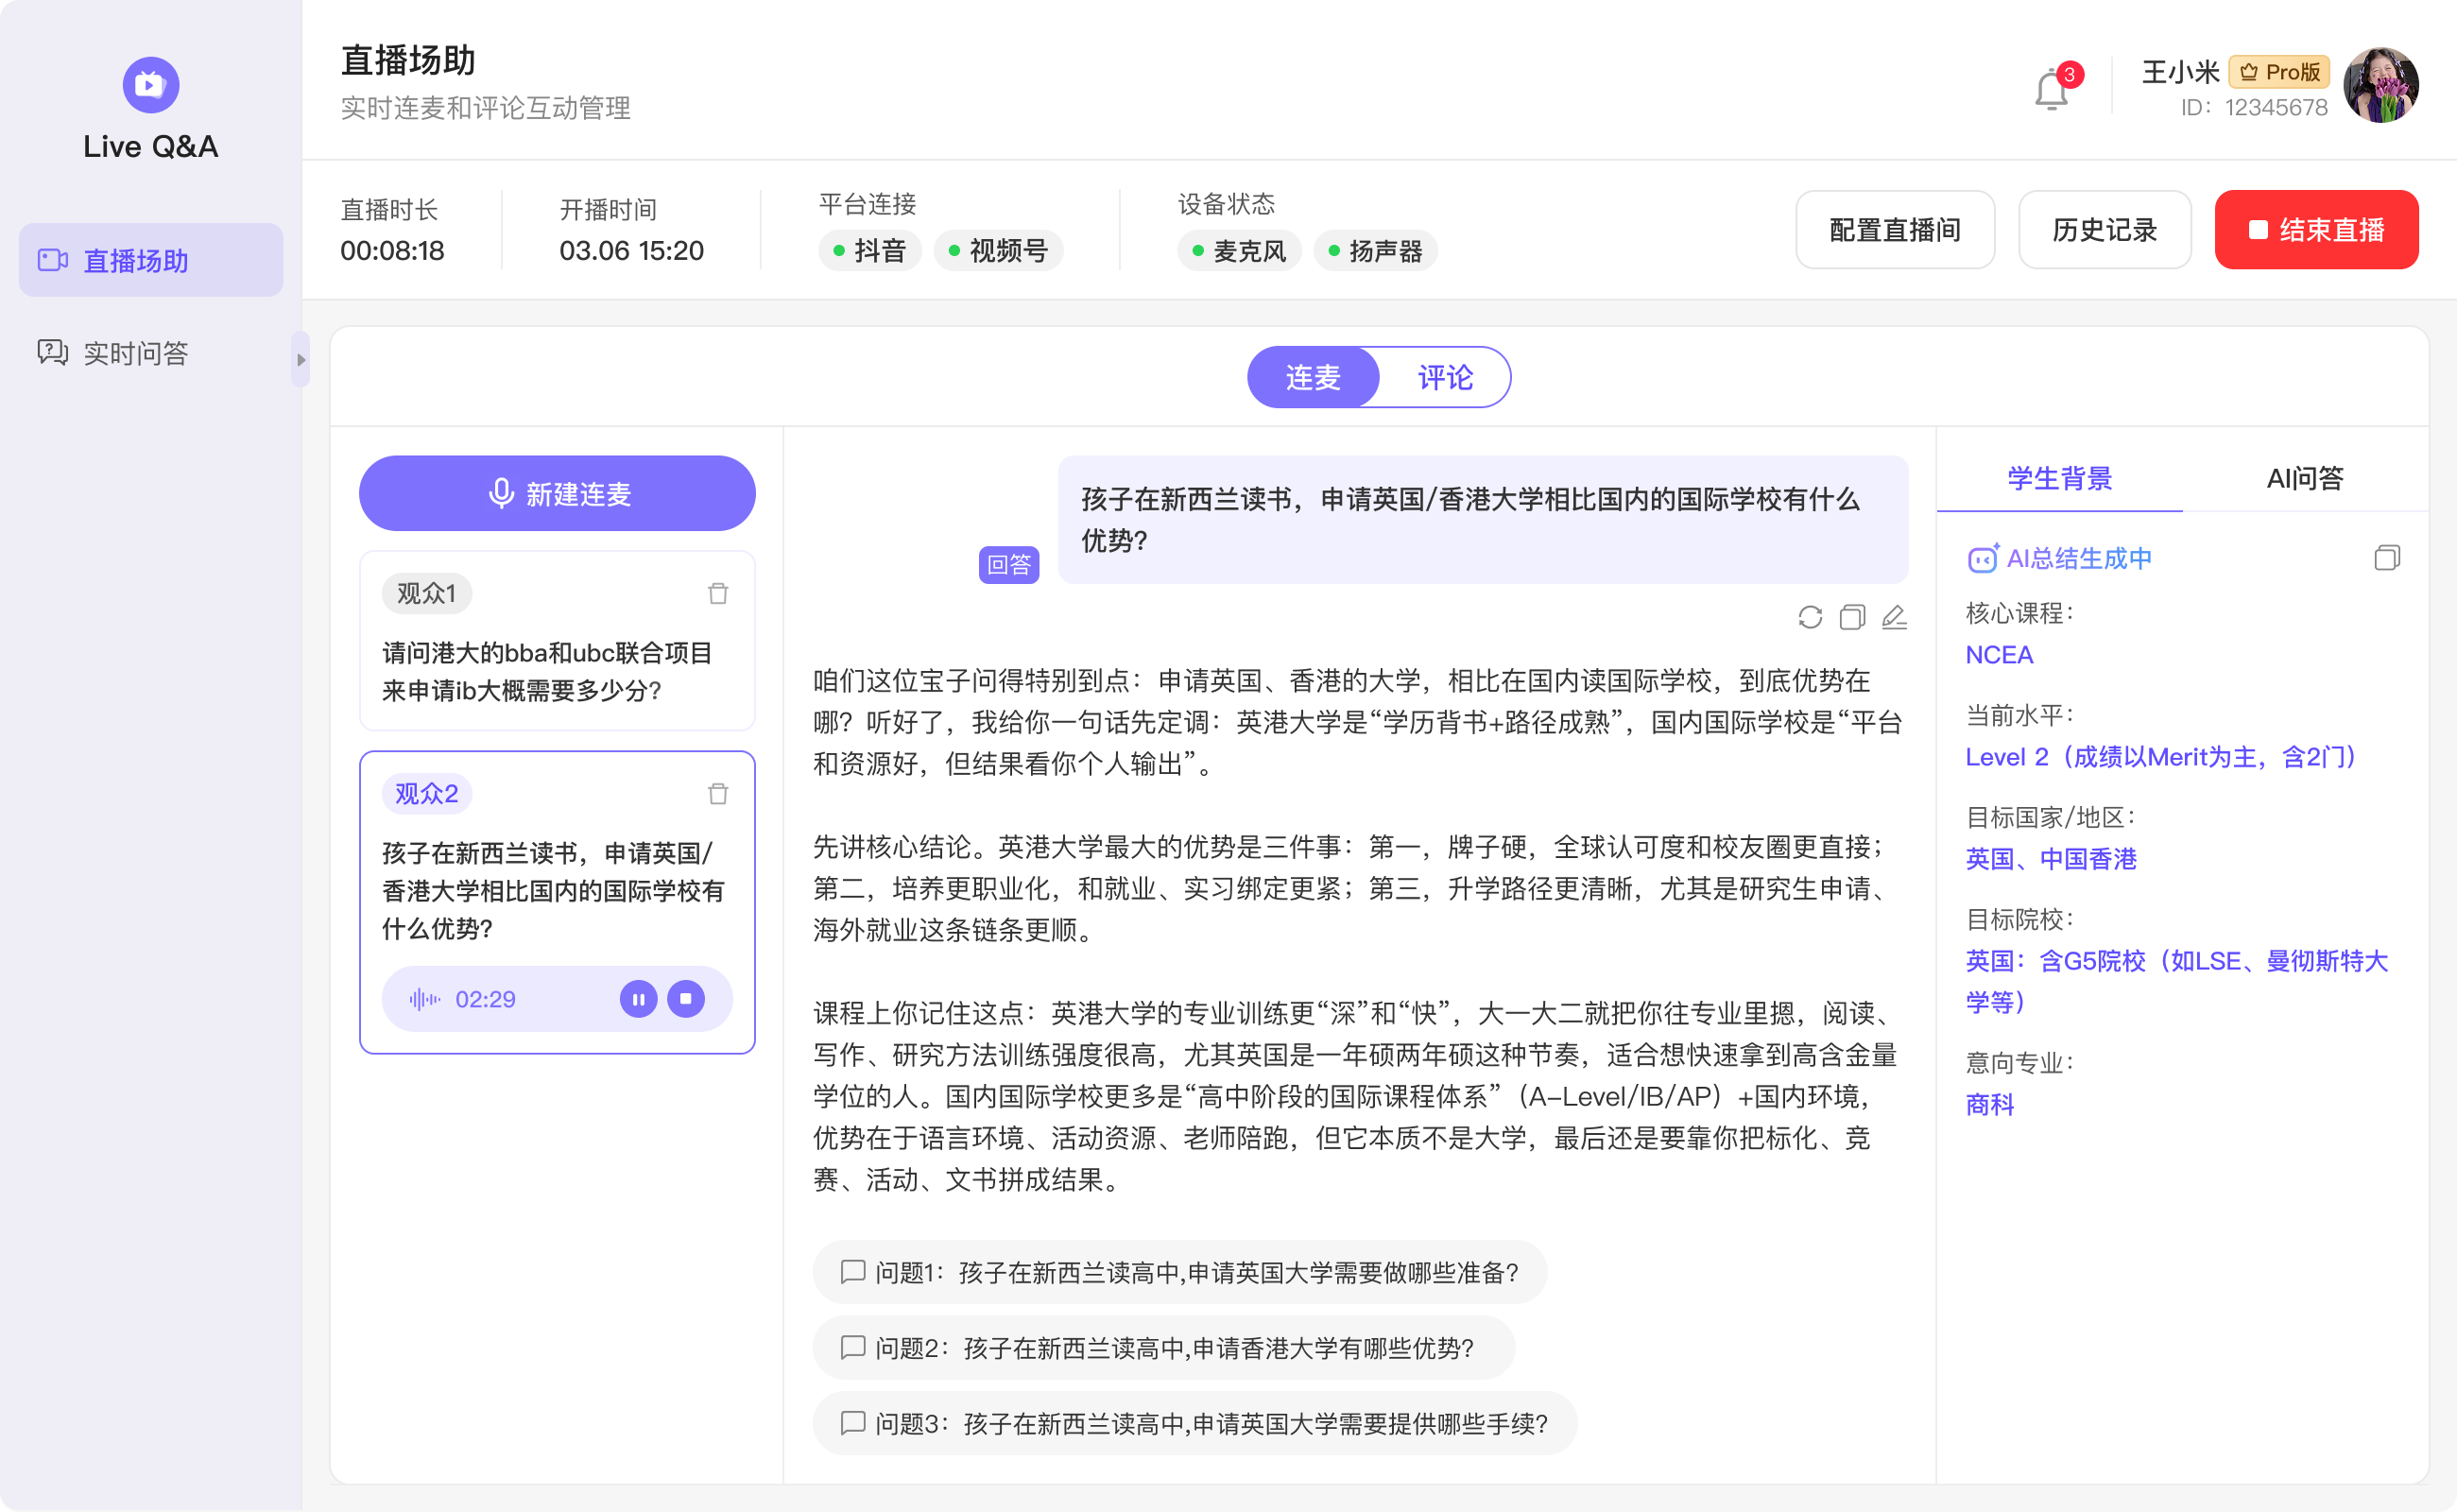Switch the toggle to 评论
This screenshot has height=1512, width=2457.
point(1444,377)
